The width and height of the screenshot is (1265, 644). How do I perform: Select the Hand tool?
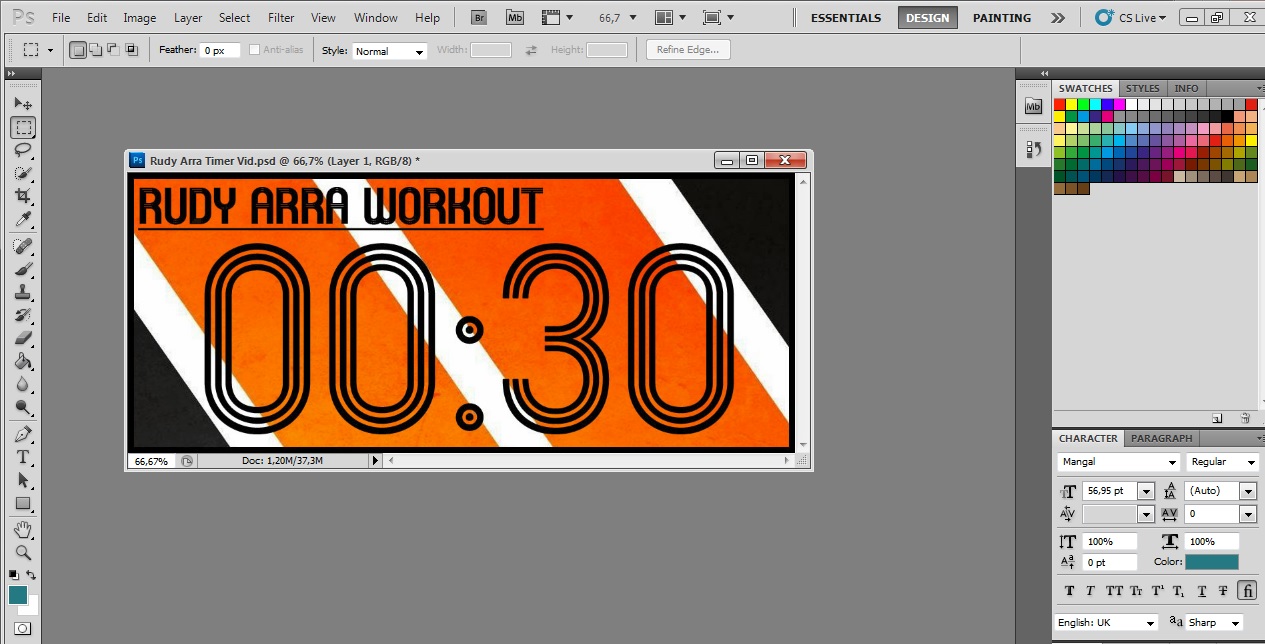click(23, 529)
